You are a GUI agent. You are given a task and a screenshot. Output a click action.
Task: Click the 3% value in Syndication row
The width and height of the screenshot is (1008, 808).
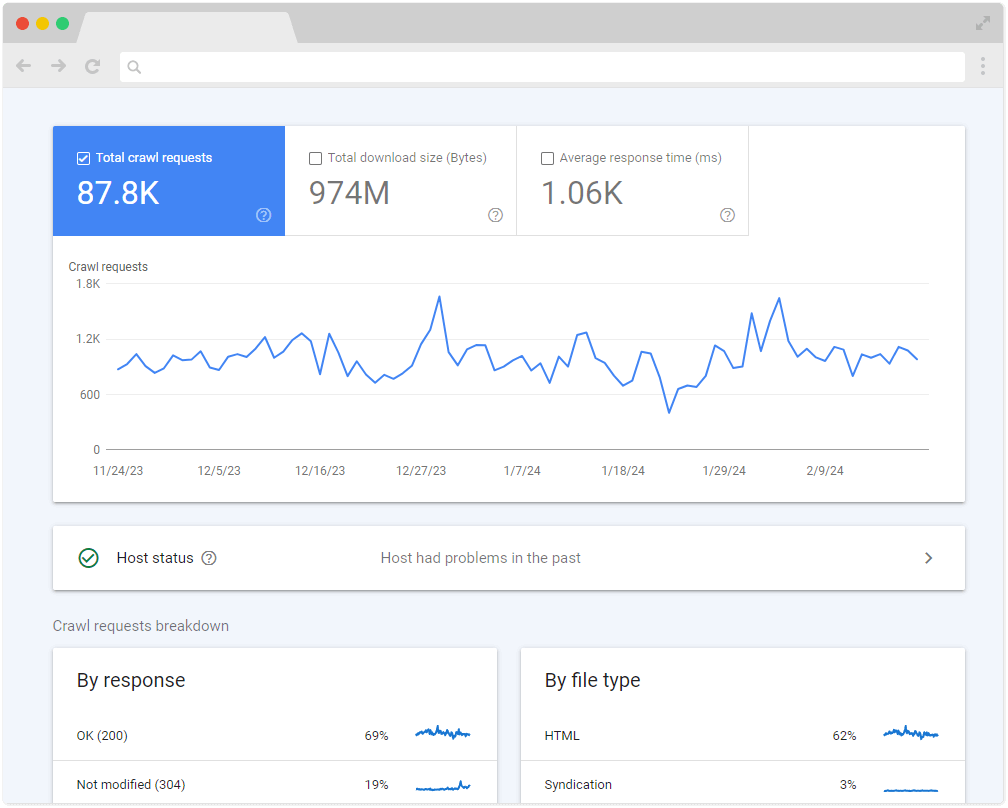pos(848,785)
